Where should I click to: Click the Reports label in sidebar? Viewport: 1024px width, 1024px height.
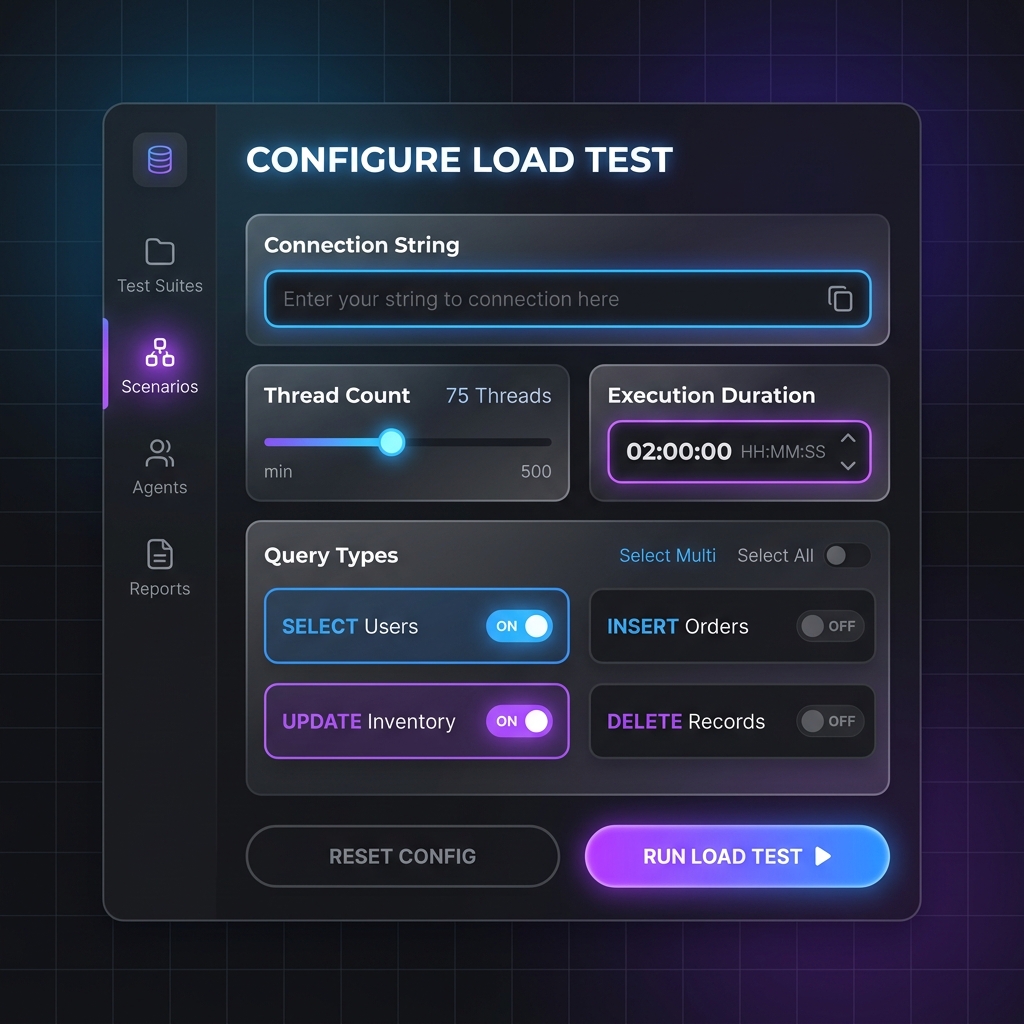coord(160,588)
